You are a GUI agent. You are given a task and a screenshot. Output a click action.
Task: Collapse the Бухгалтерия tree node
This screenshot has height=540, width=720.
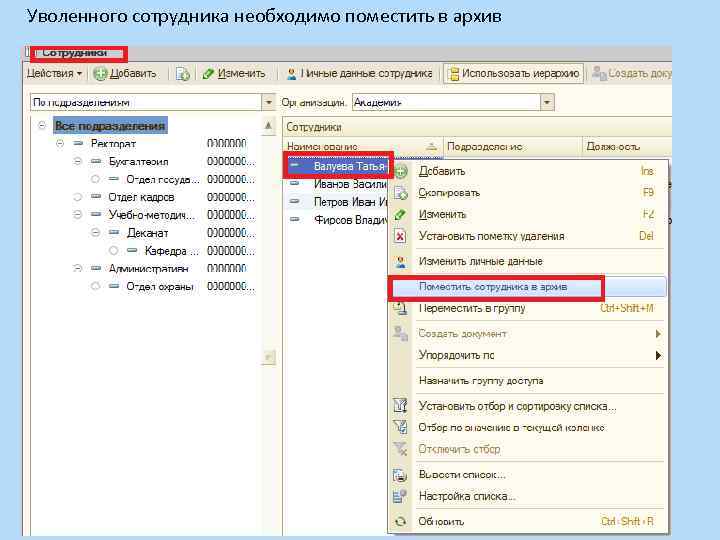(x=78, y=162)
